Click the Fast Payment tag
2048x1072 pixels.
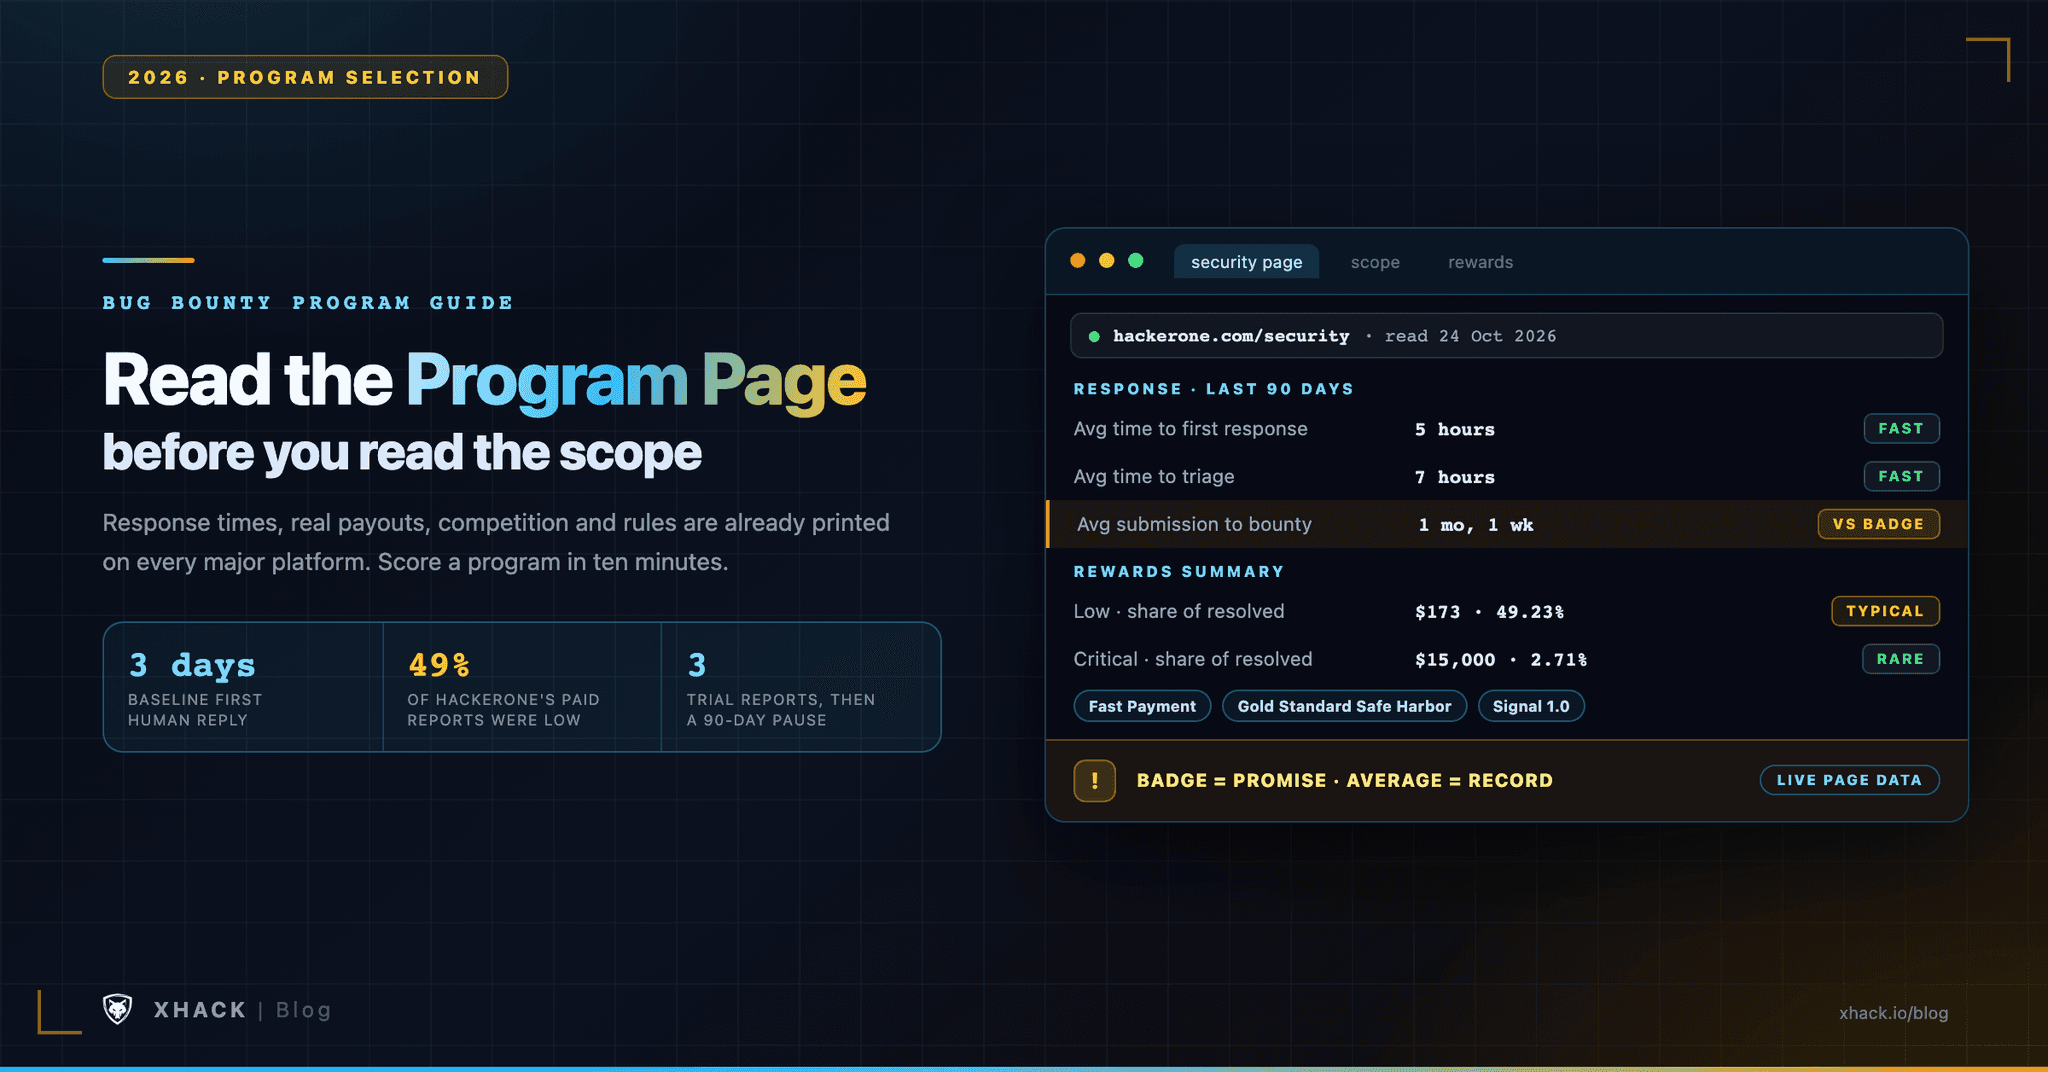pyautogui.click(x=1142, y=706)
